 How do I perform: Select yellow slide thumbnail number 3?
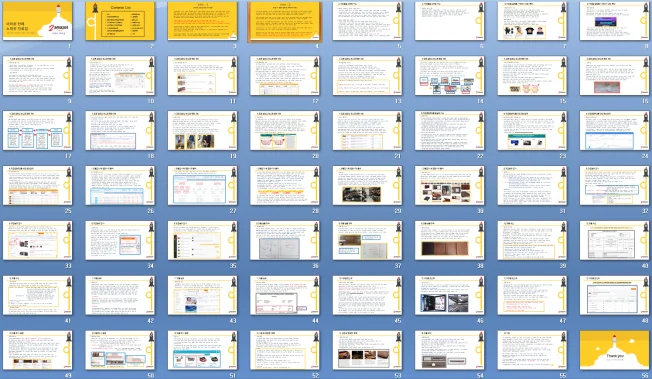[203, 21]
